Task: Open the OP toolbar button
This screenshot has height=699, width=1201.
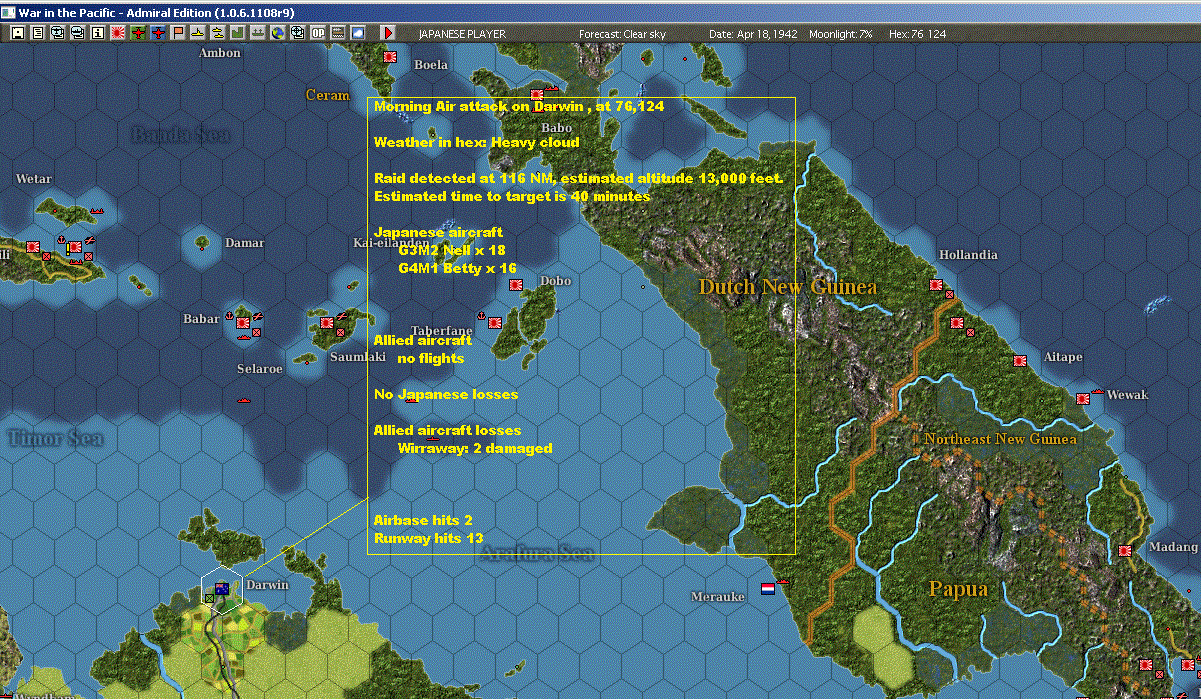Action: [x=318, y=33]
